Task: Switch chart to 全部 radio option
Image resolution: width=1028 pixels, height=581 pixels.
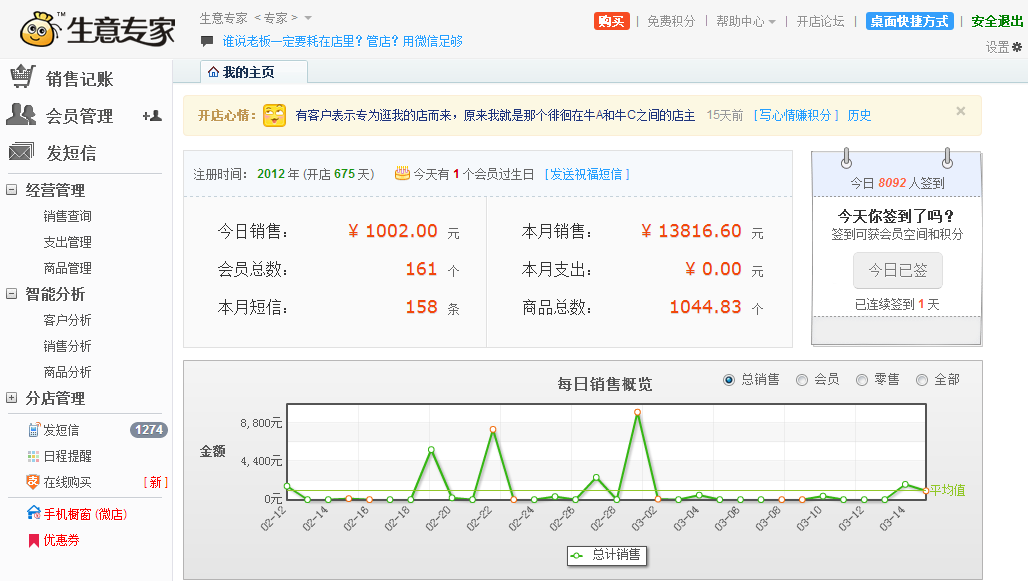Action: coord(922,380)
